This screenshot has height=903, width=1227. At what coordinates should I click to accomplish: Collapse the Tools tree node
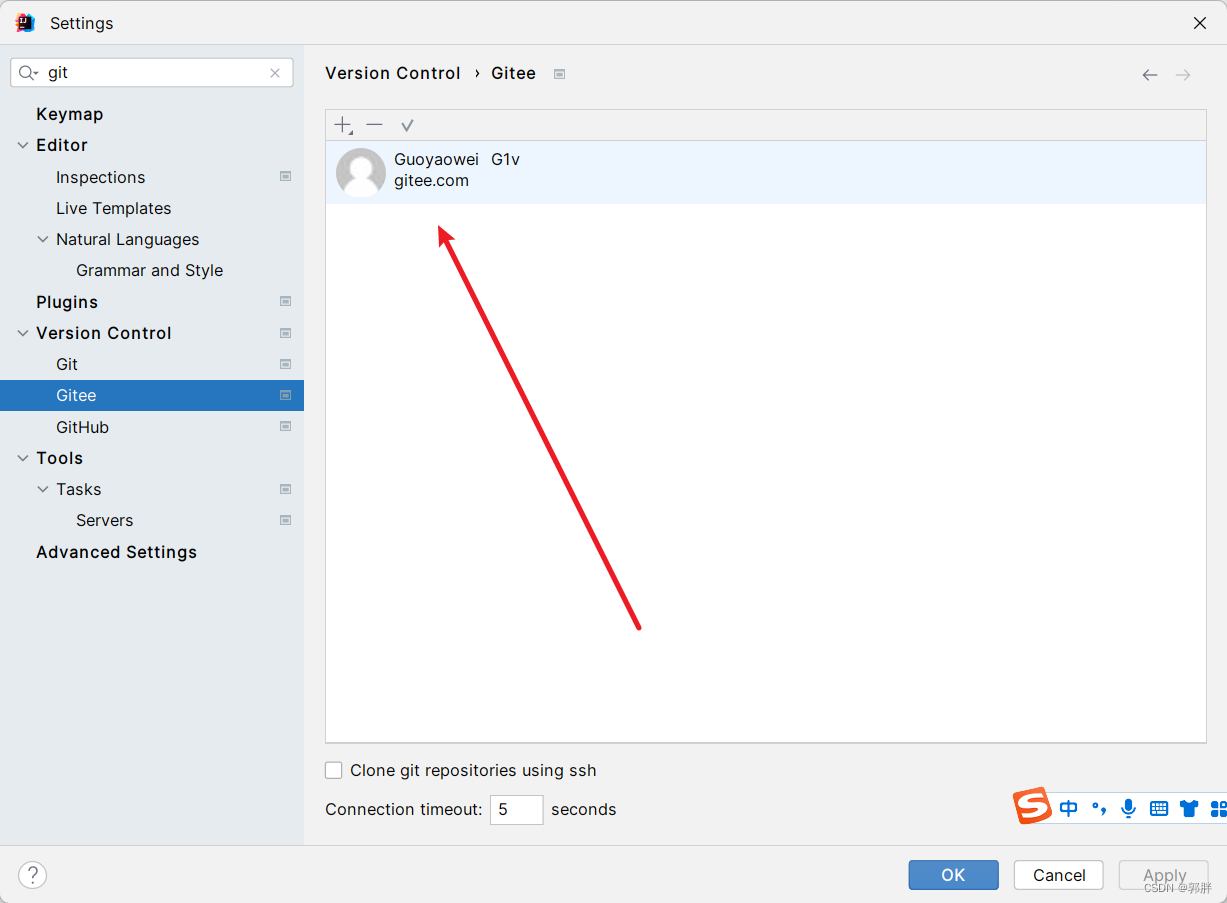23,458
